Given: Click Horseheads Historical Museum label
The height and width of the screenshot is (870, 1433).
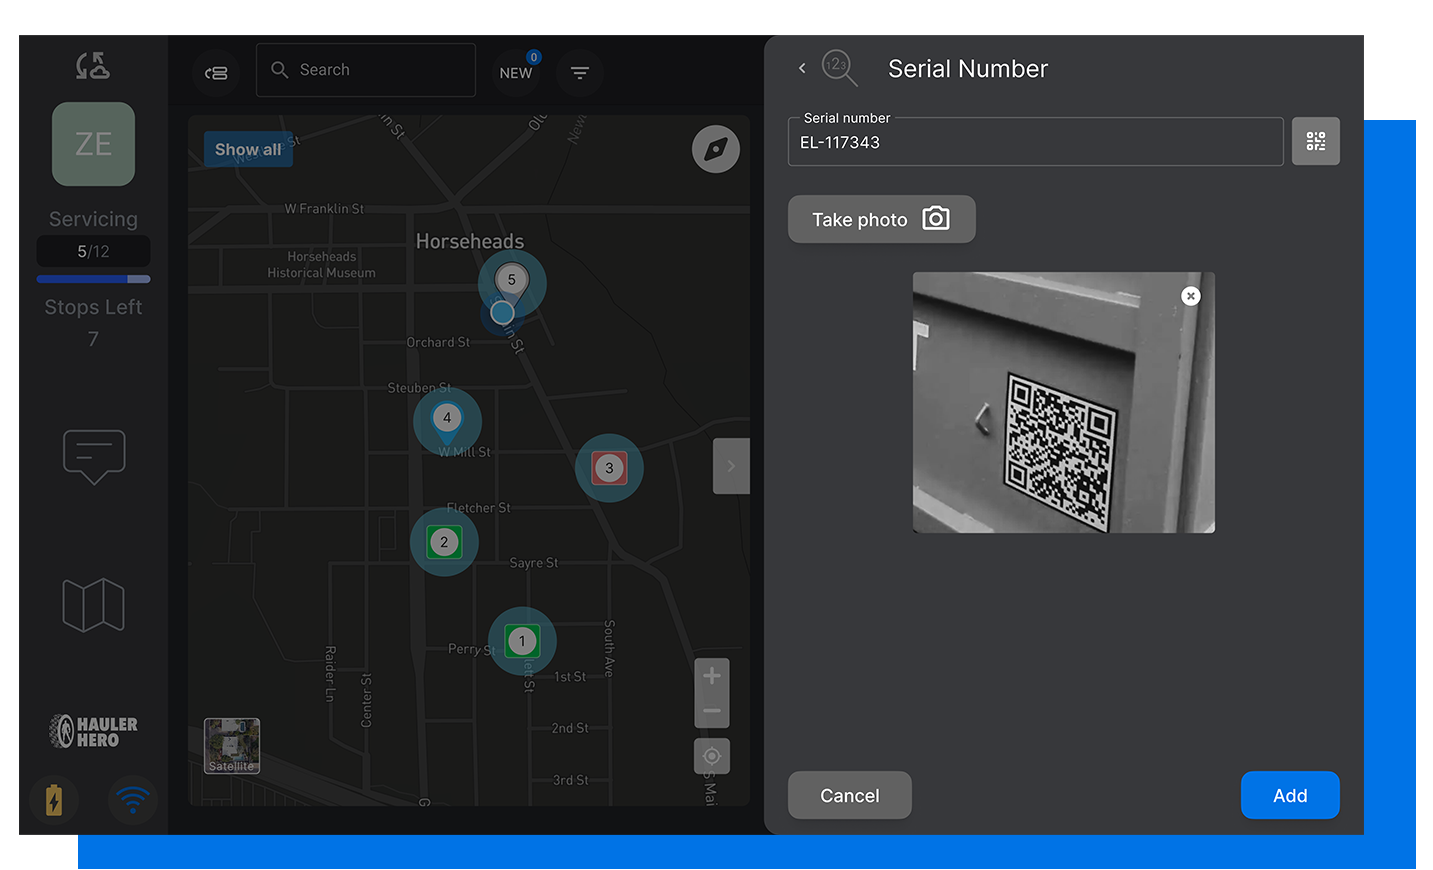Looking at the screenshot, I should [321, 265].
